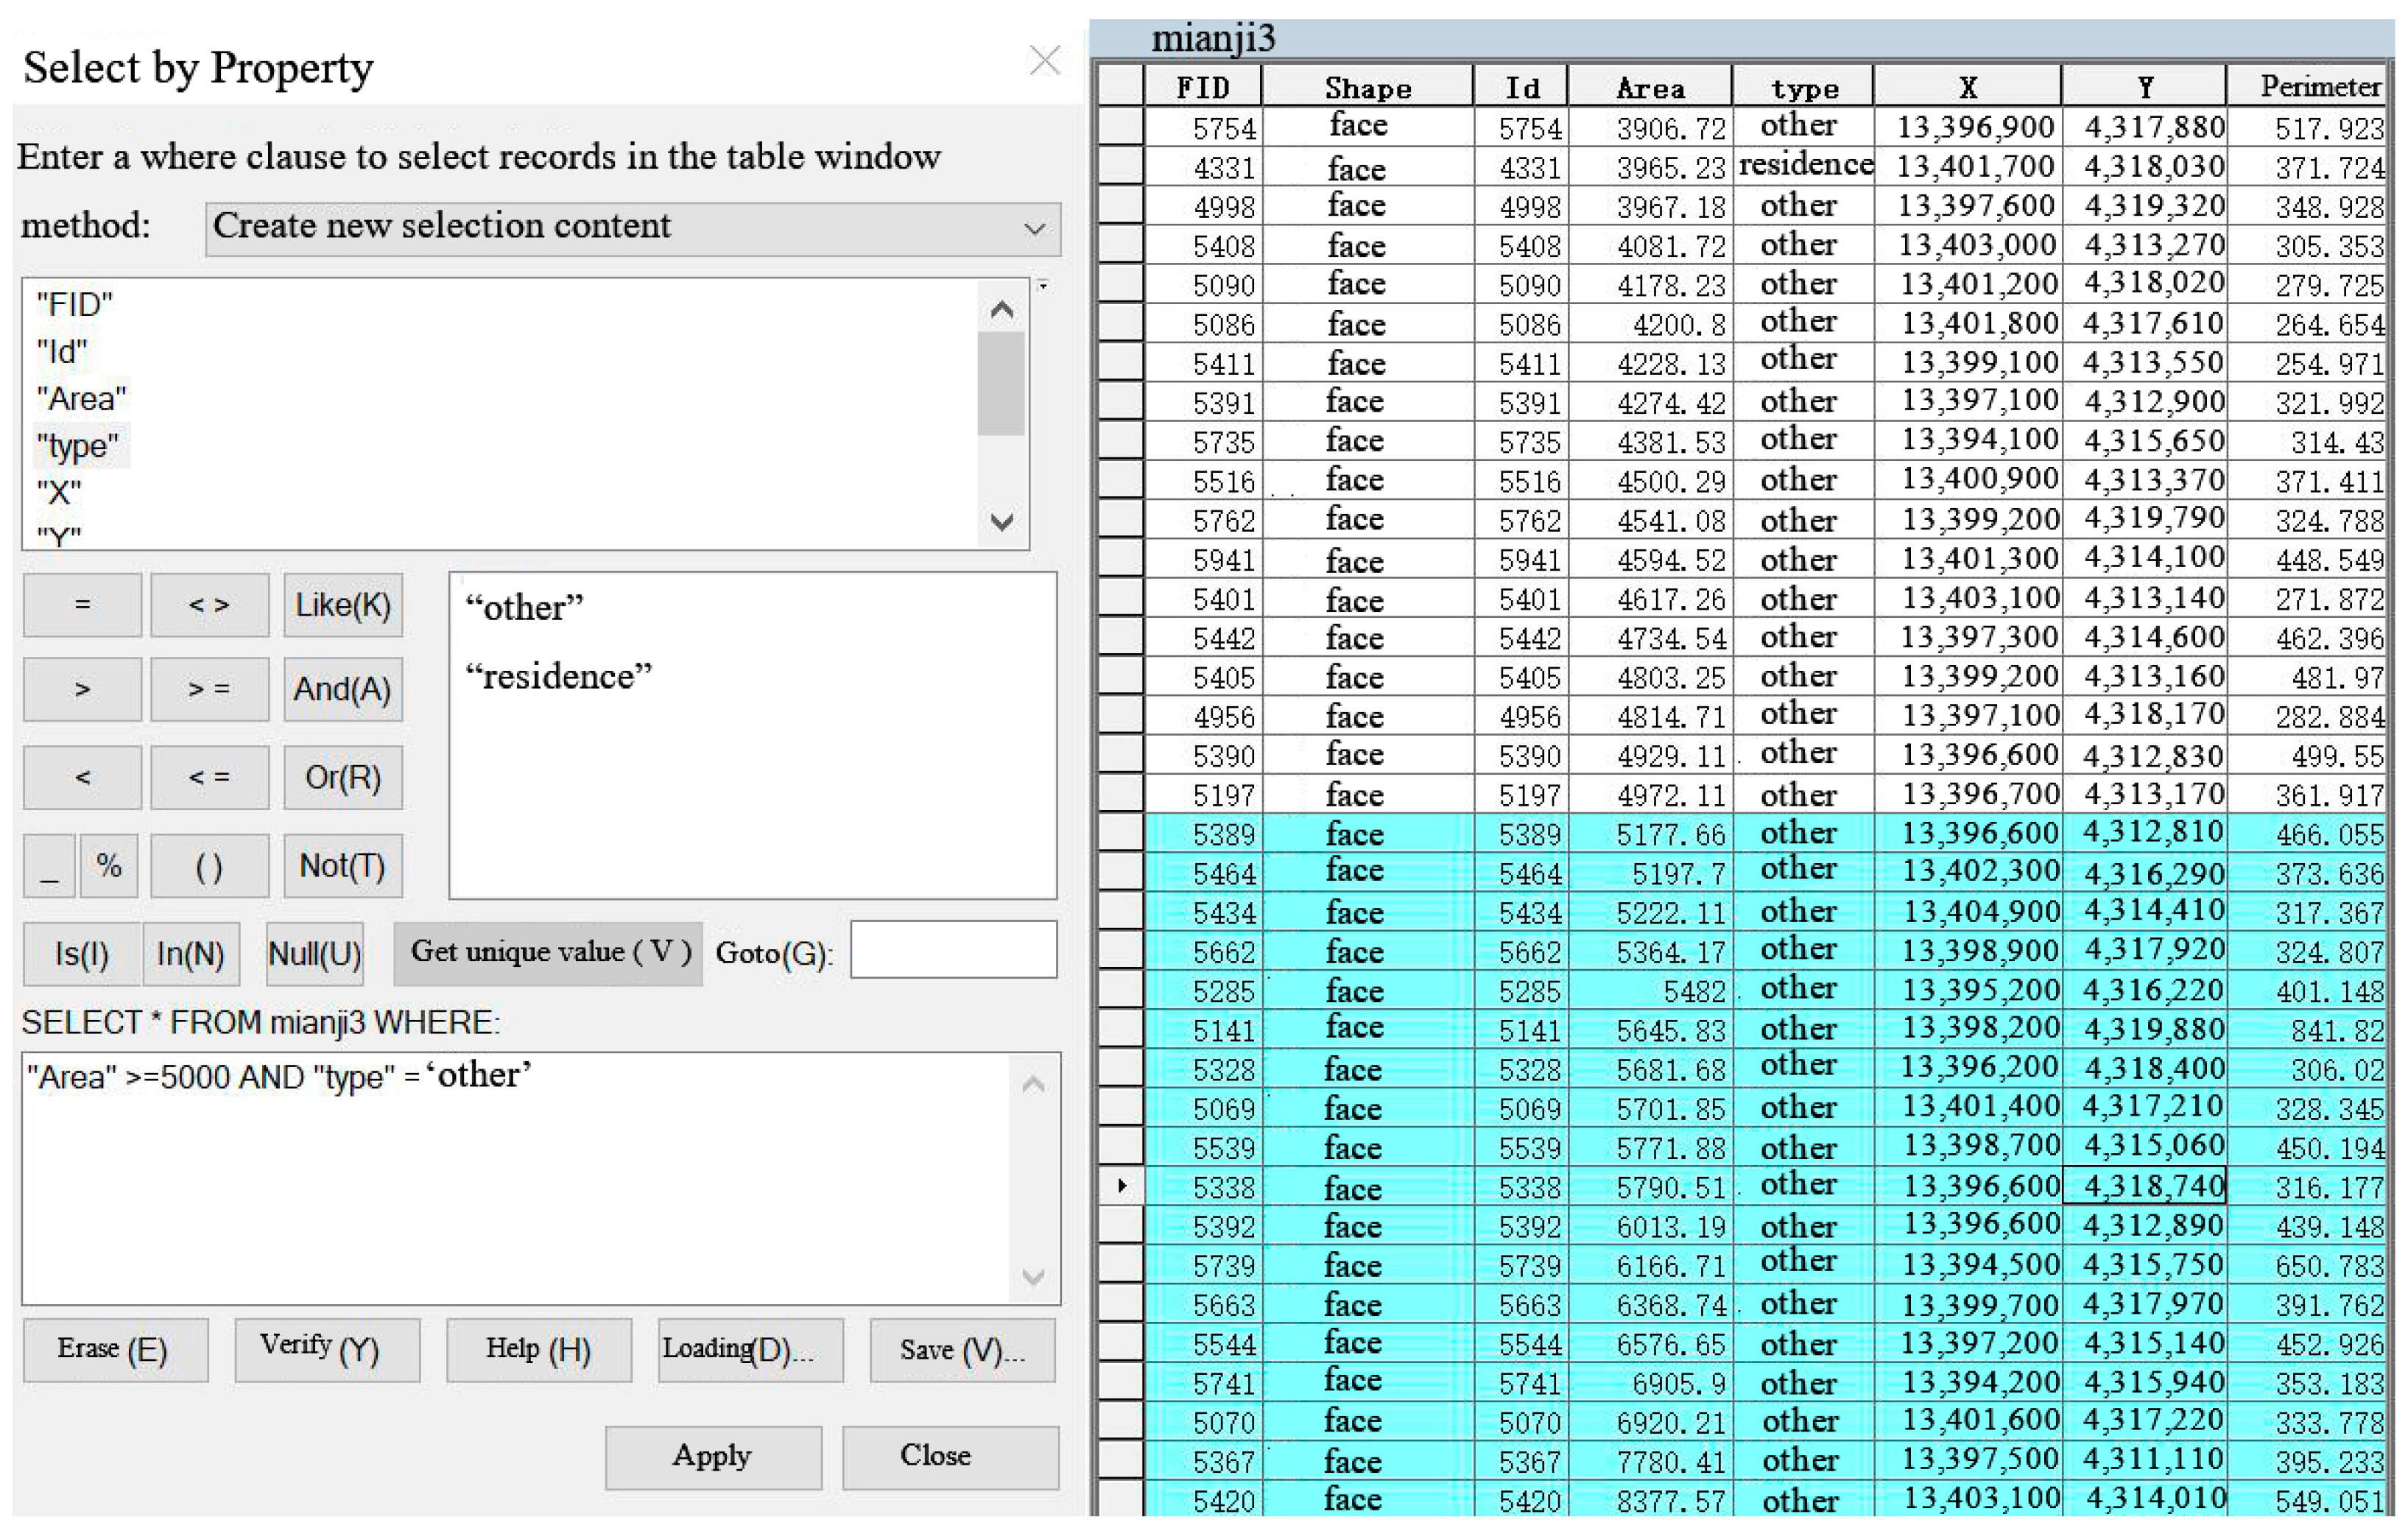2408x1531 pixels.
Task: Select the "X" field in list
Action: pyautogui.click(x=59, y=492)
